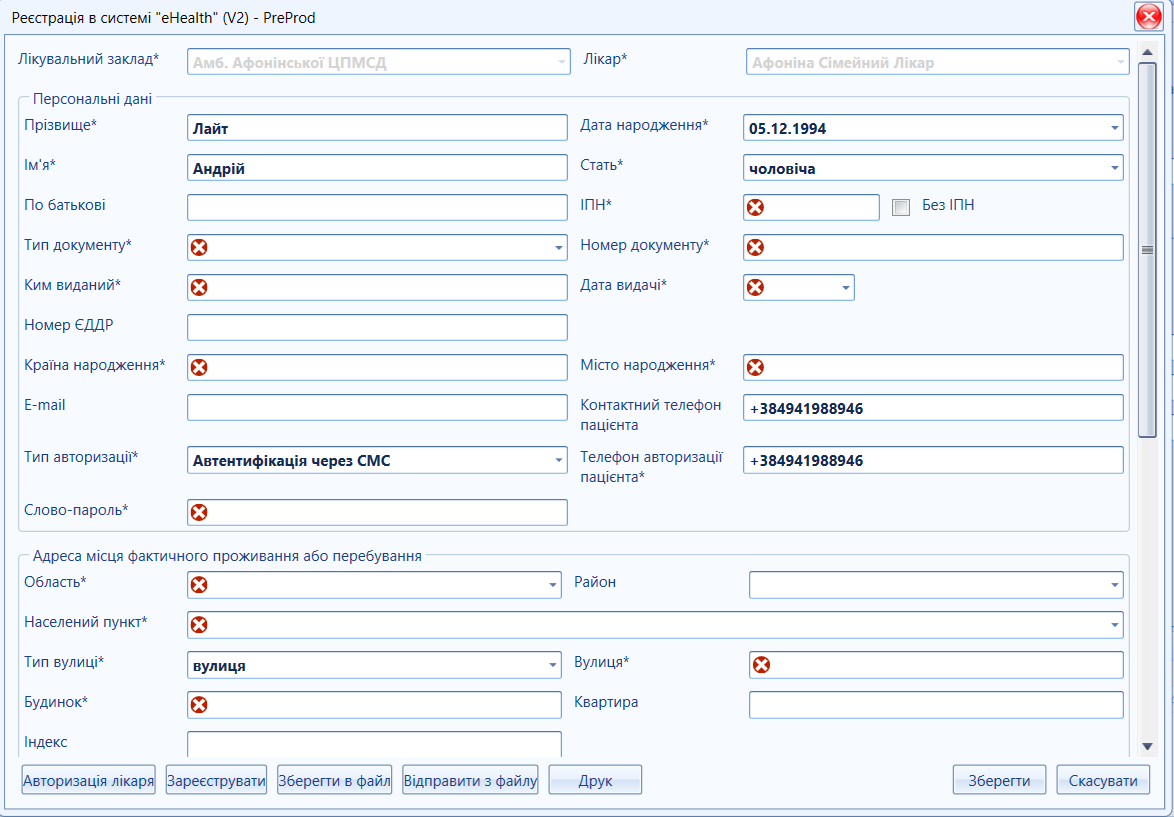Click the Авторизація лікаря button
Viewport: 1174px width, 817px height.
click(x=89, y=780)
